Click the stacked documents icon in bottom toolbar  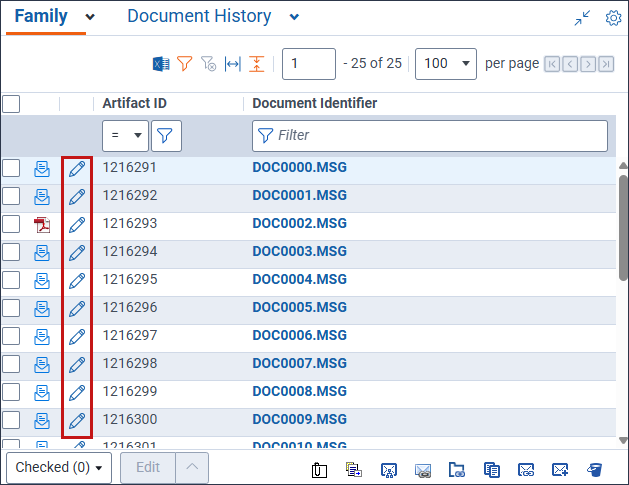tap(492, 470)
